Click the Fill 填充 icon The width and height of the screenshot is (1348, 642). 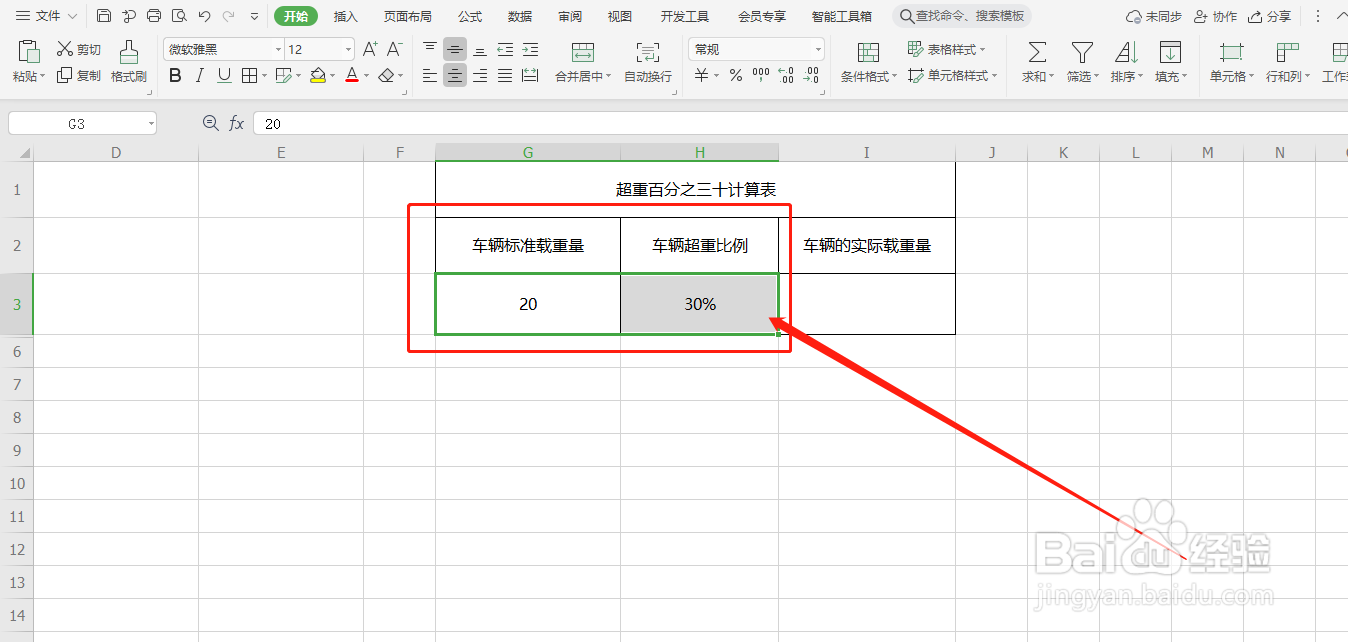coord(1169,53)
